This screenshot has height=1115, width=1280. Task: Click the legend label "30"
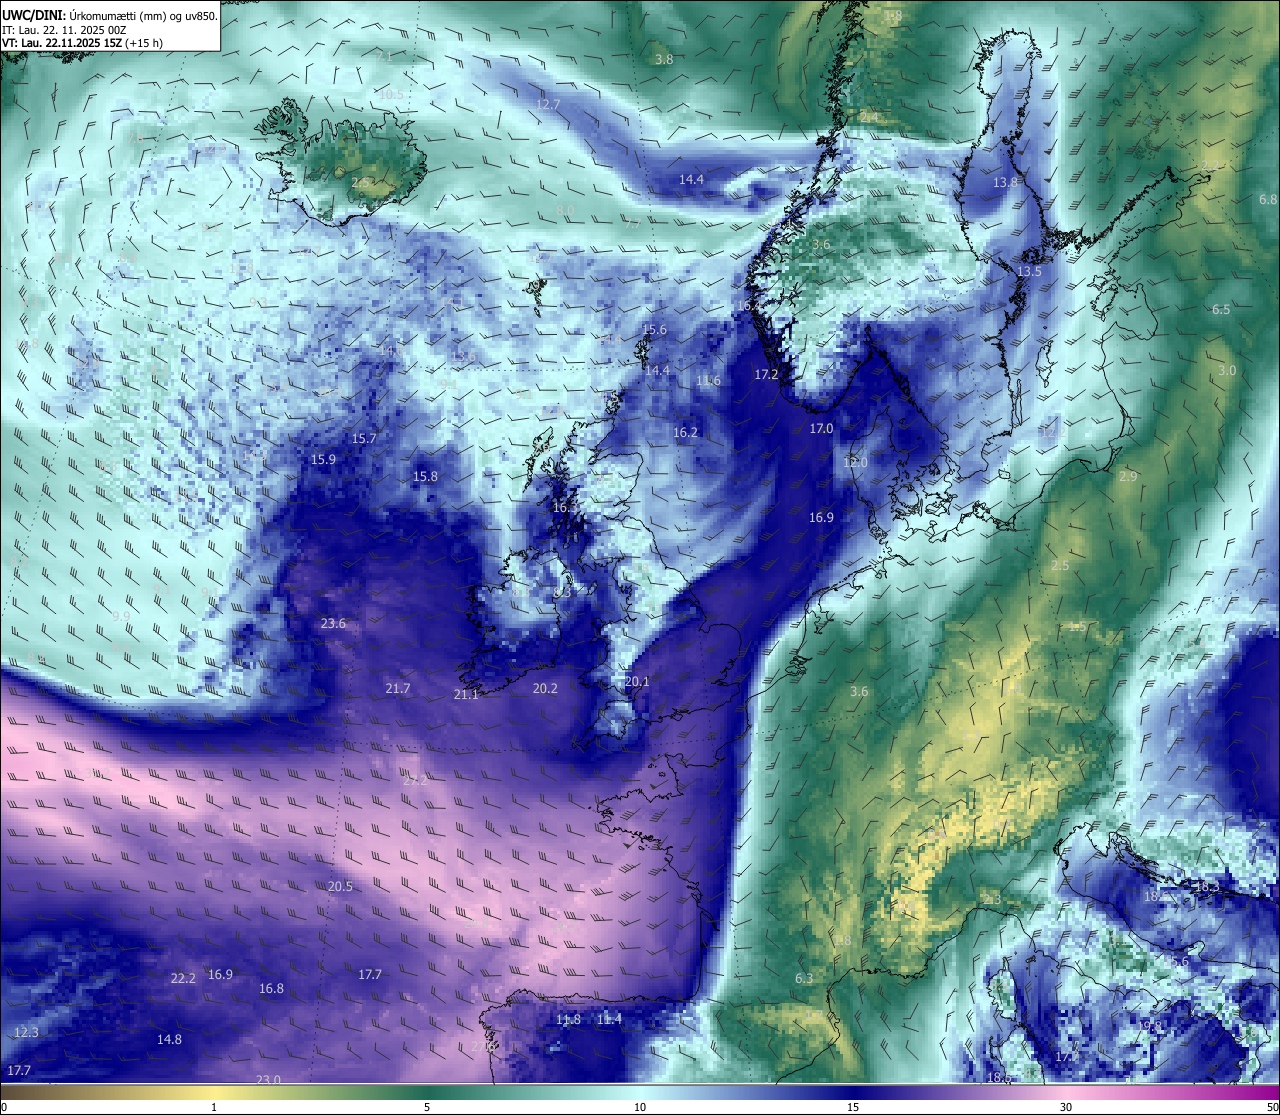click(1066, 1107)
